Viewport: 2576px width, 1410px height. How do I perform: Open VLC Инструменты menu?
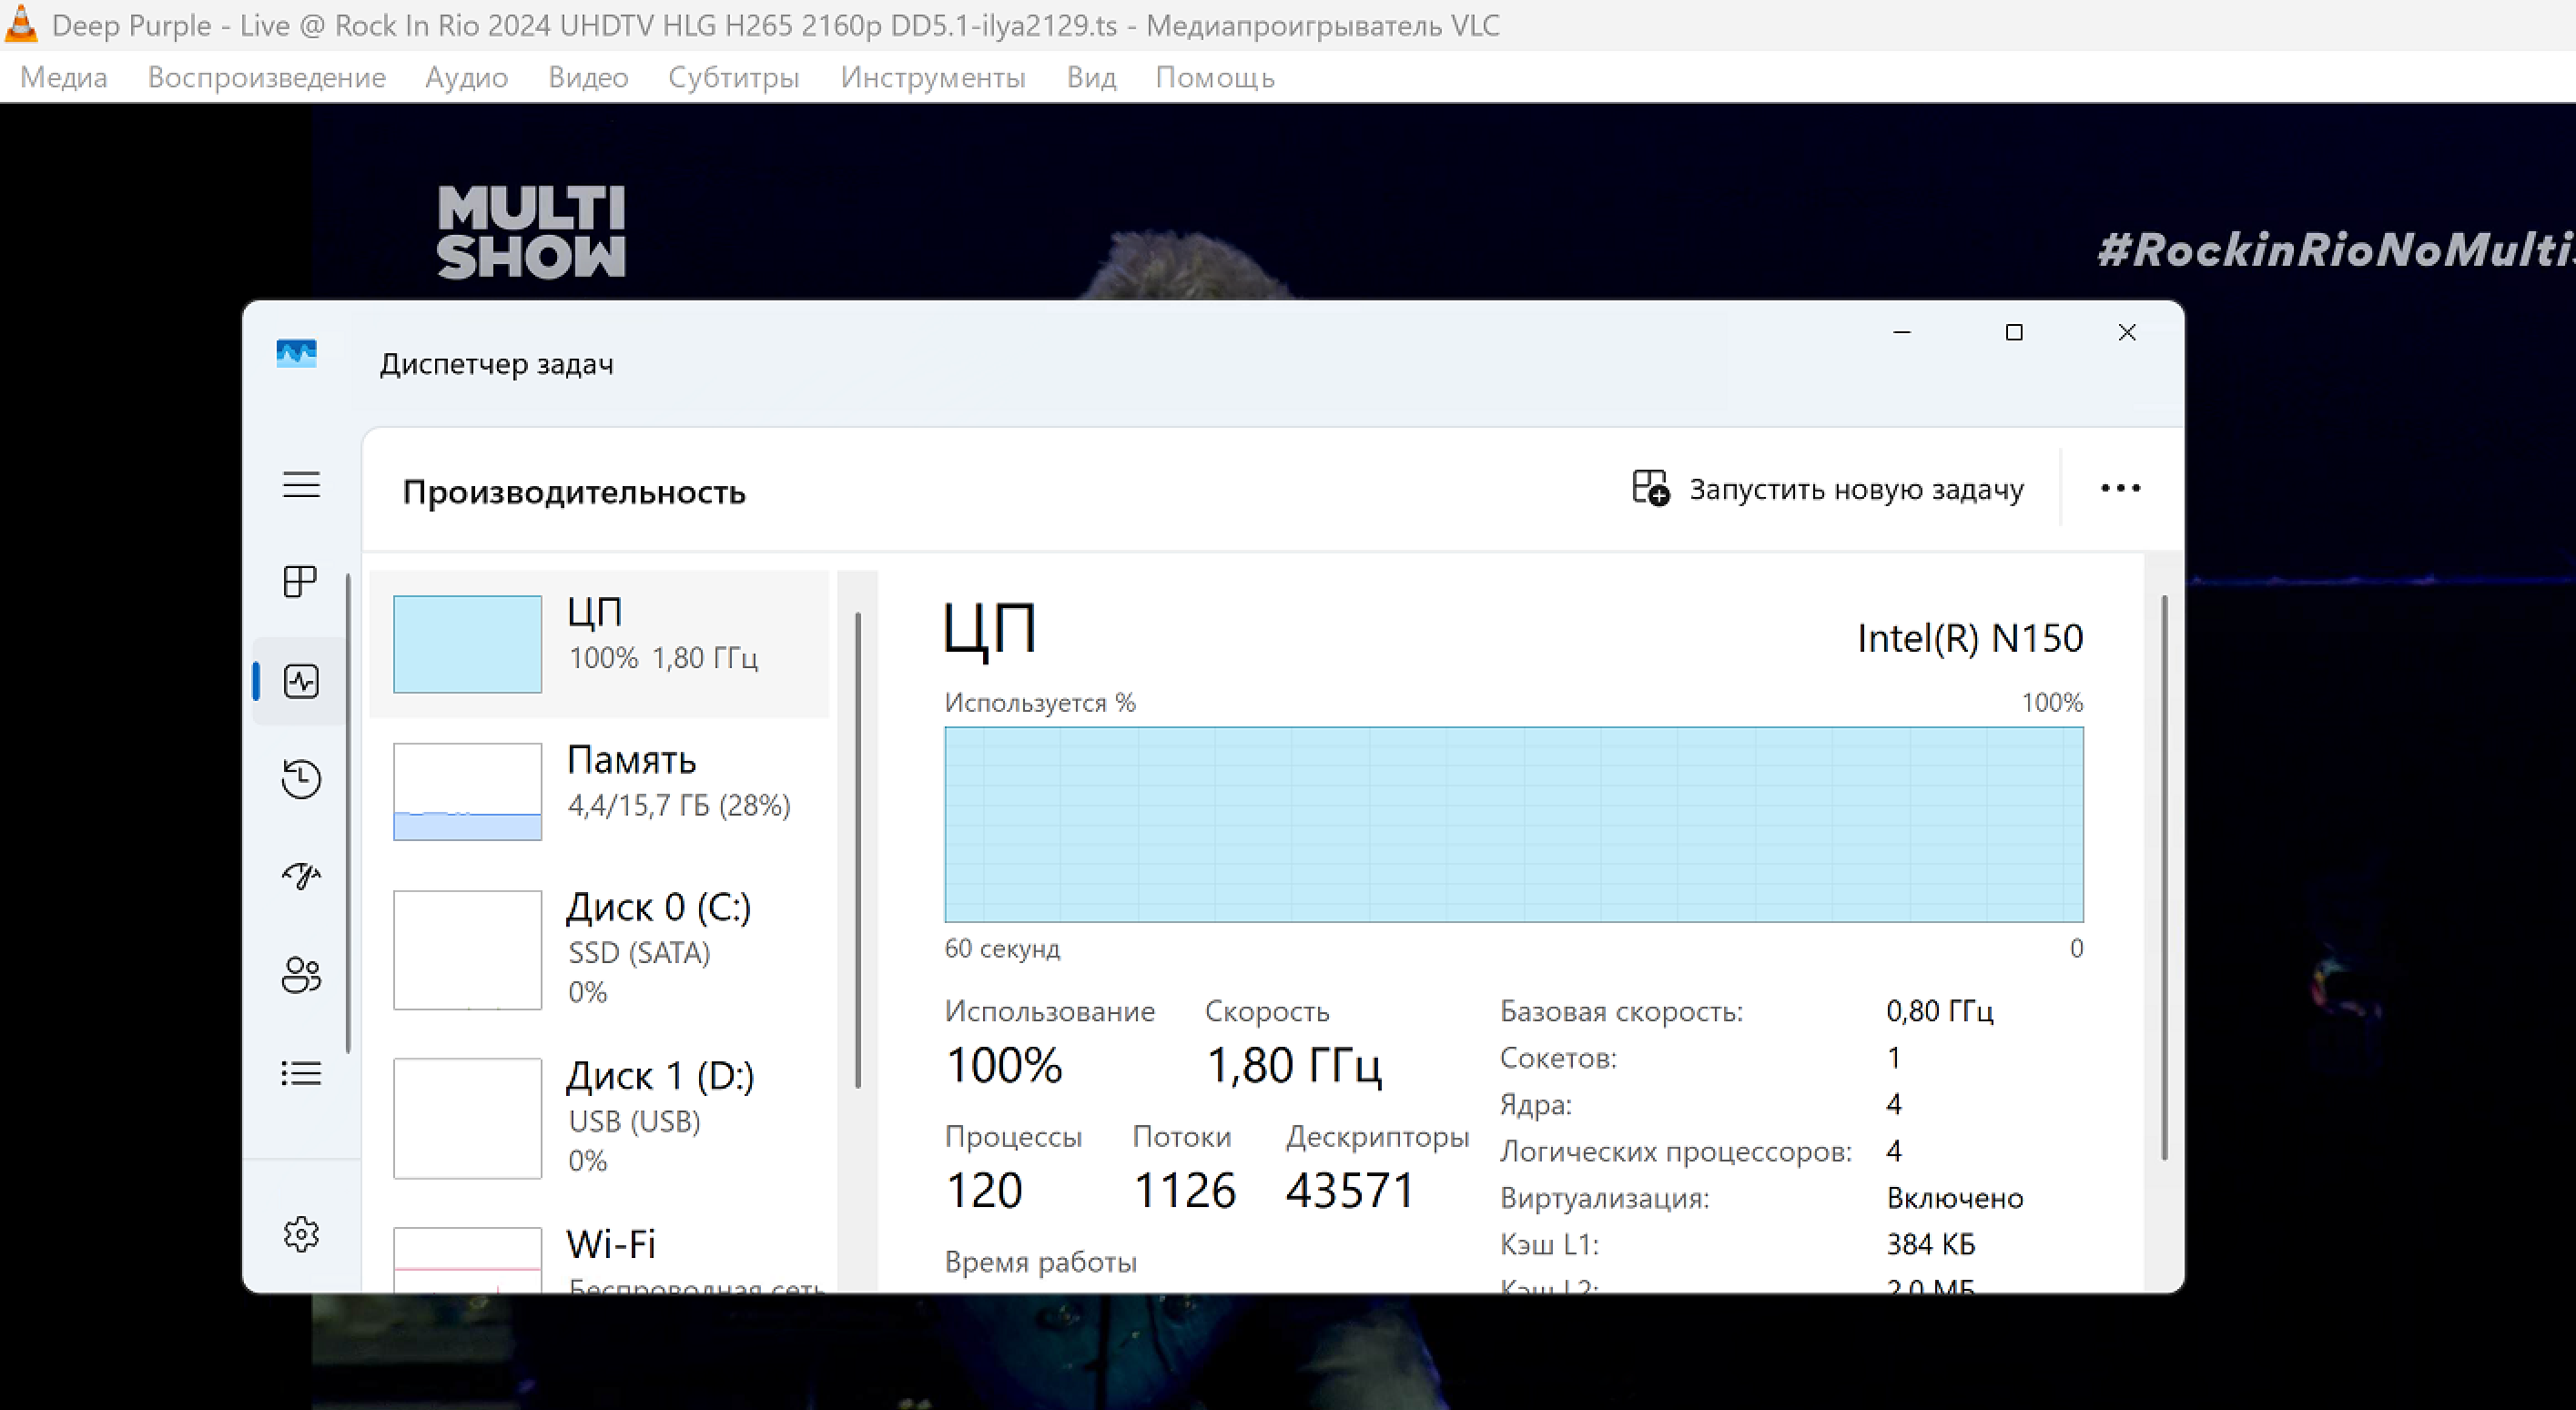(x=932, y=78)
